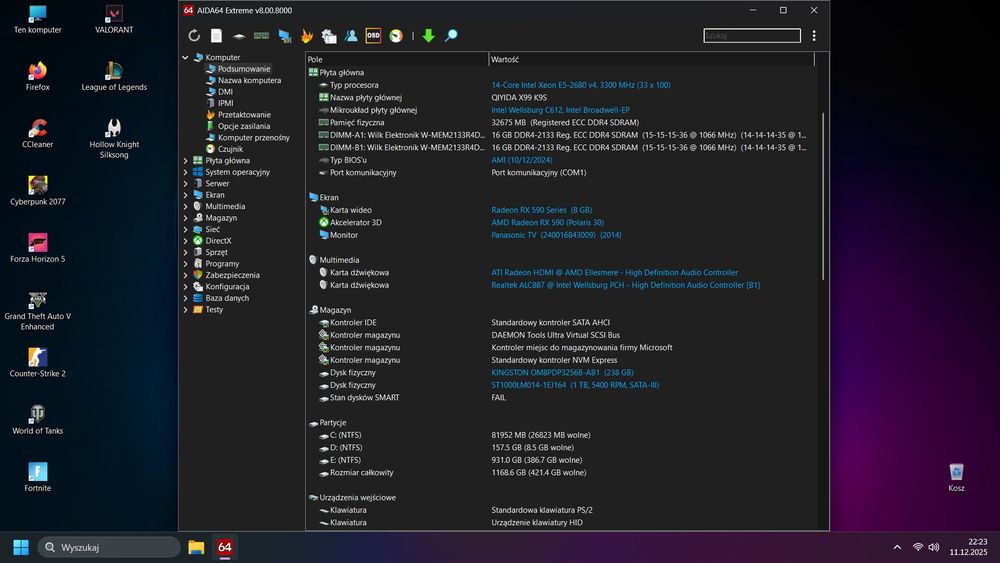Screen dimensions: 1000x563
Task: Expand the Serwer tree node
Action: tap(186, 184)
